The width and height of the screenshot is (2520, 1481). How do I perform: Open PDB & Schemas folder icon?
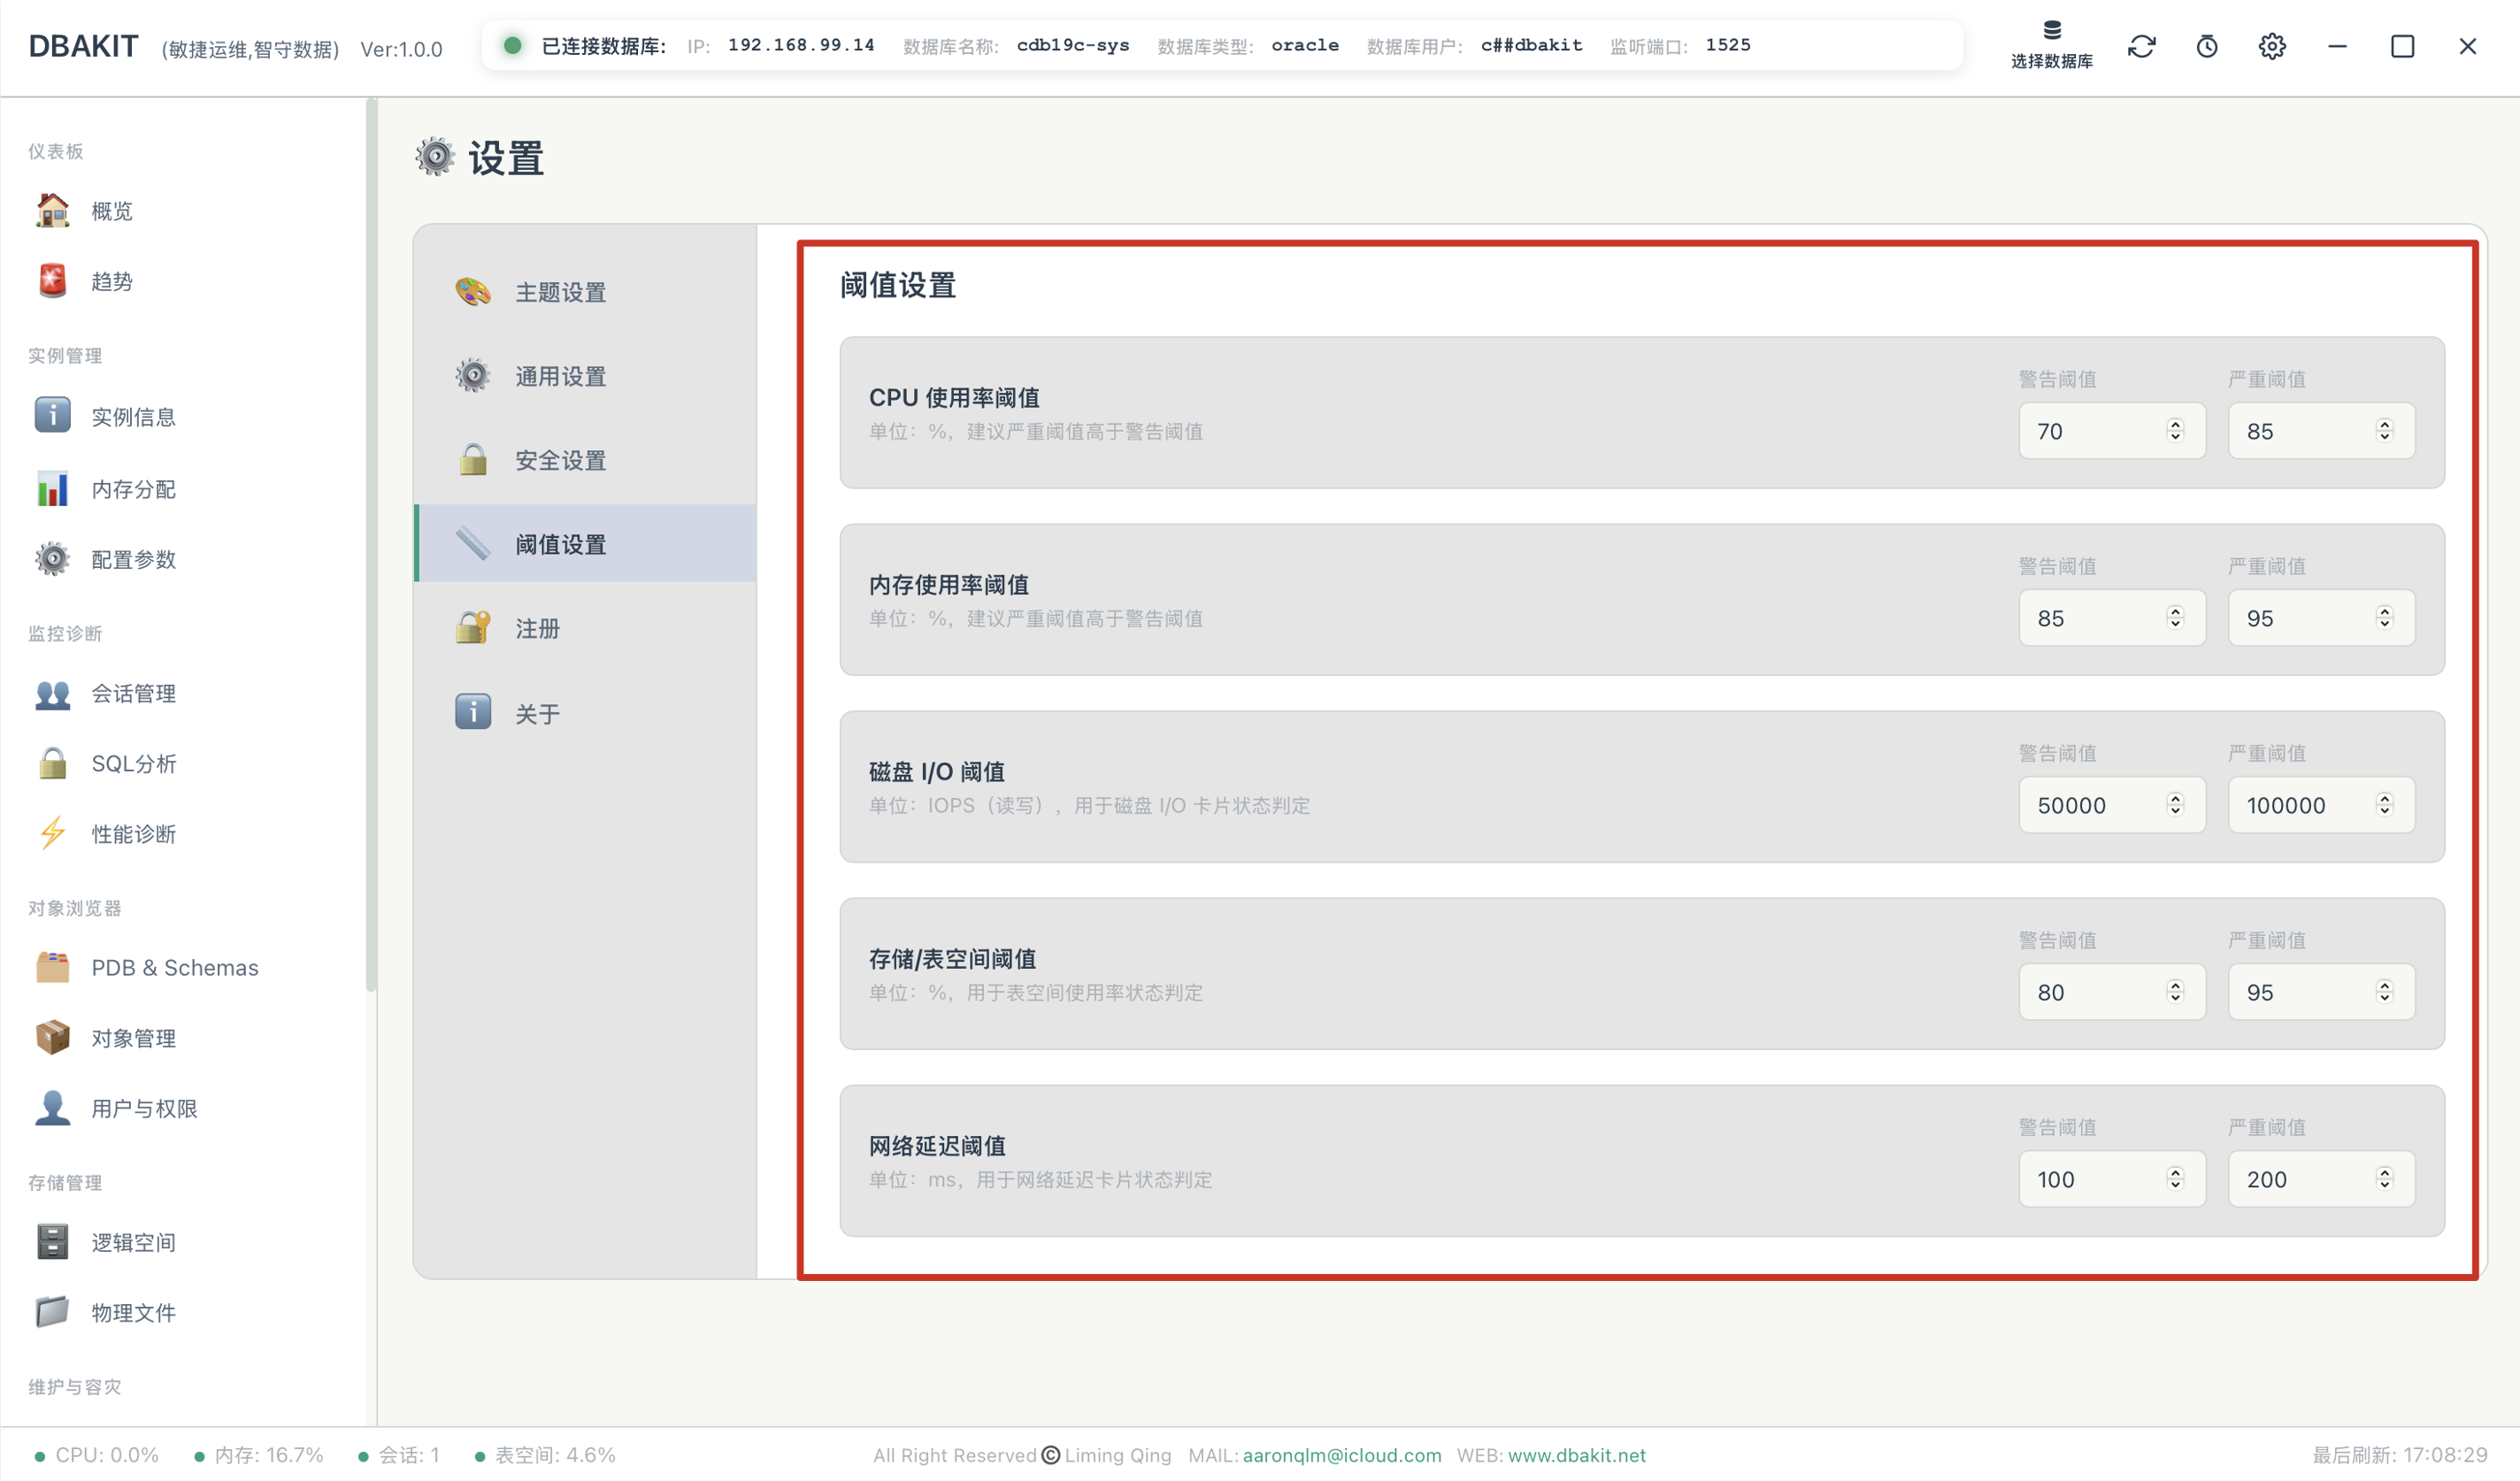click(x=52, y=968)
